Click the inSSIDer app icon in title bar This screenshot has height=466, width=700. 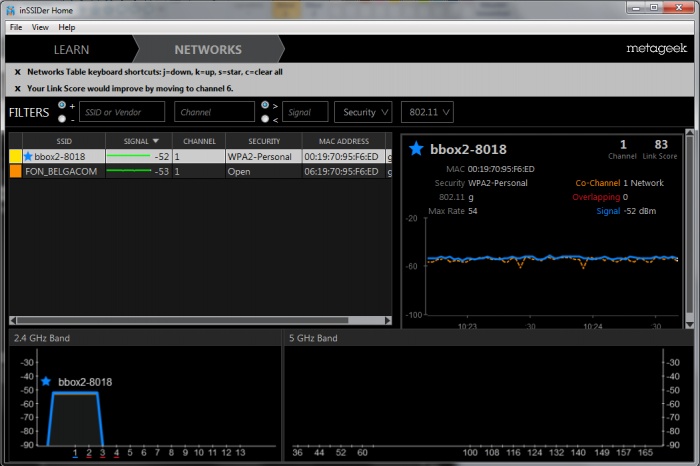tap(11, 10)
